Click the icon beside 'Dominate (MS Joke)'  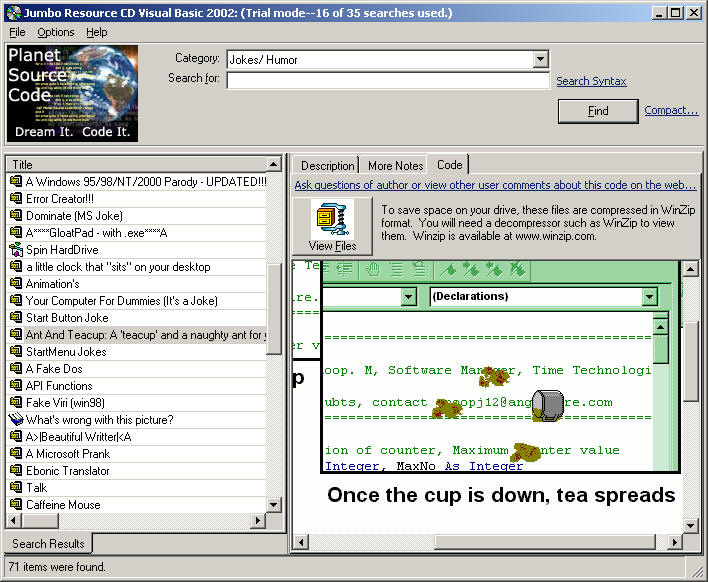[x=16, y=215]
